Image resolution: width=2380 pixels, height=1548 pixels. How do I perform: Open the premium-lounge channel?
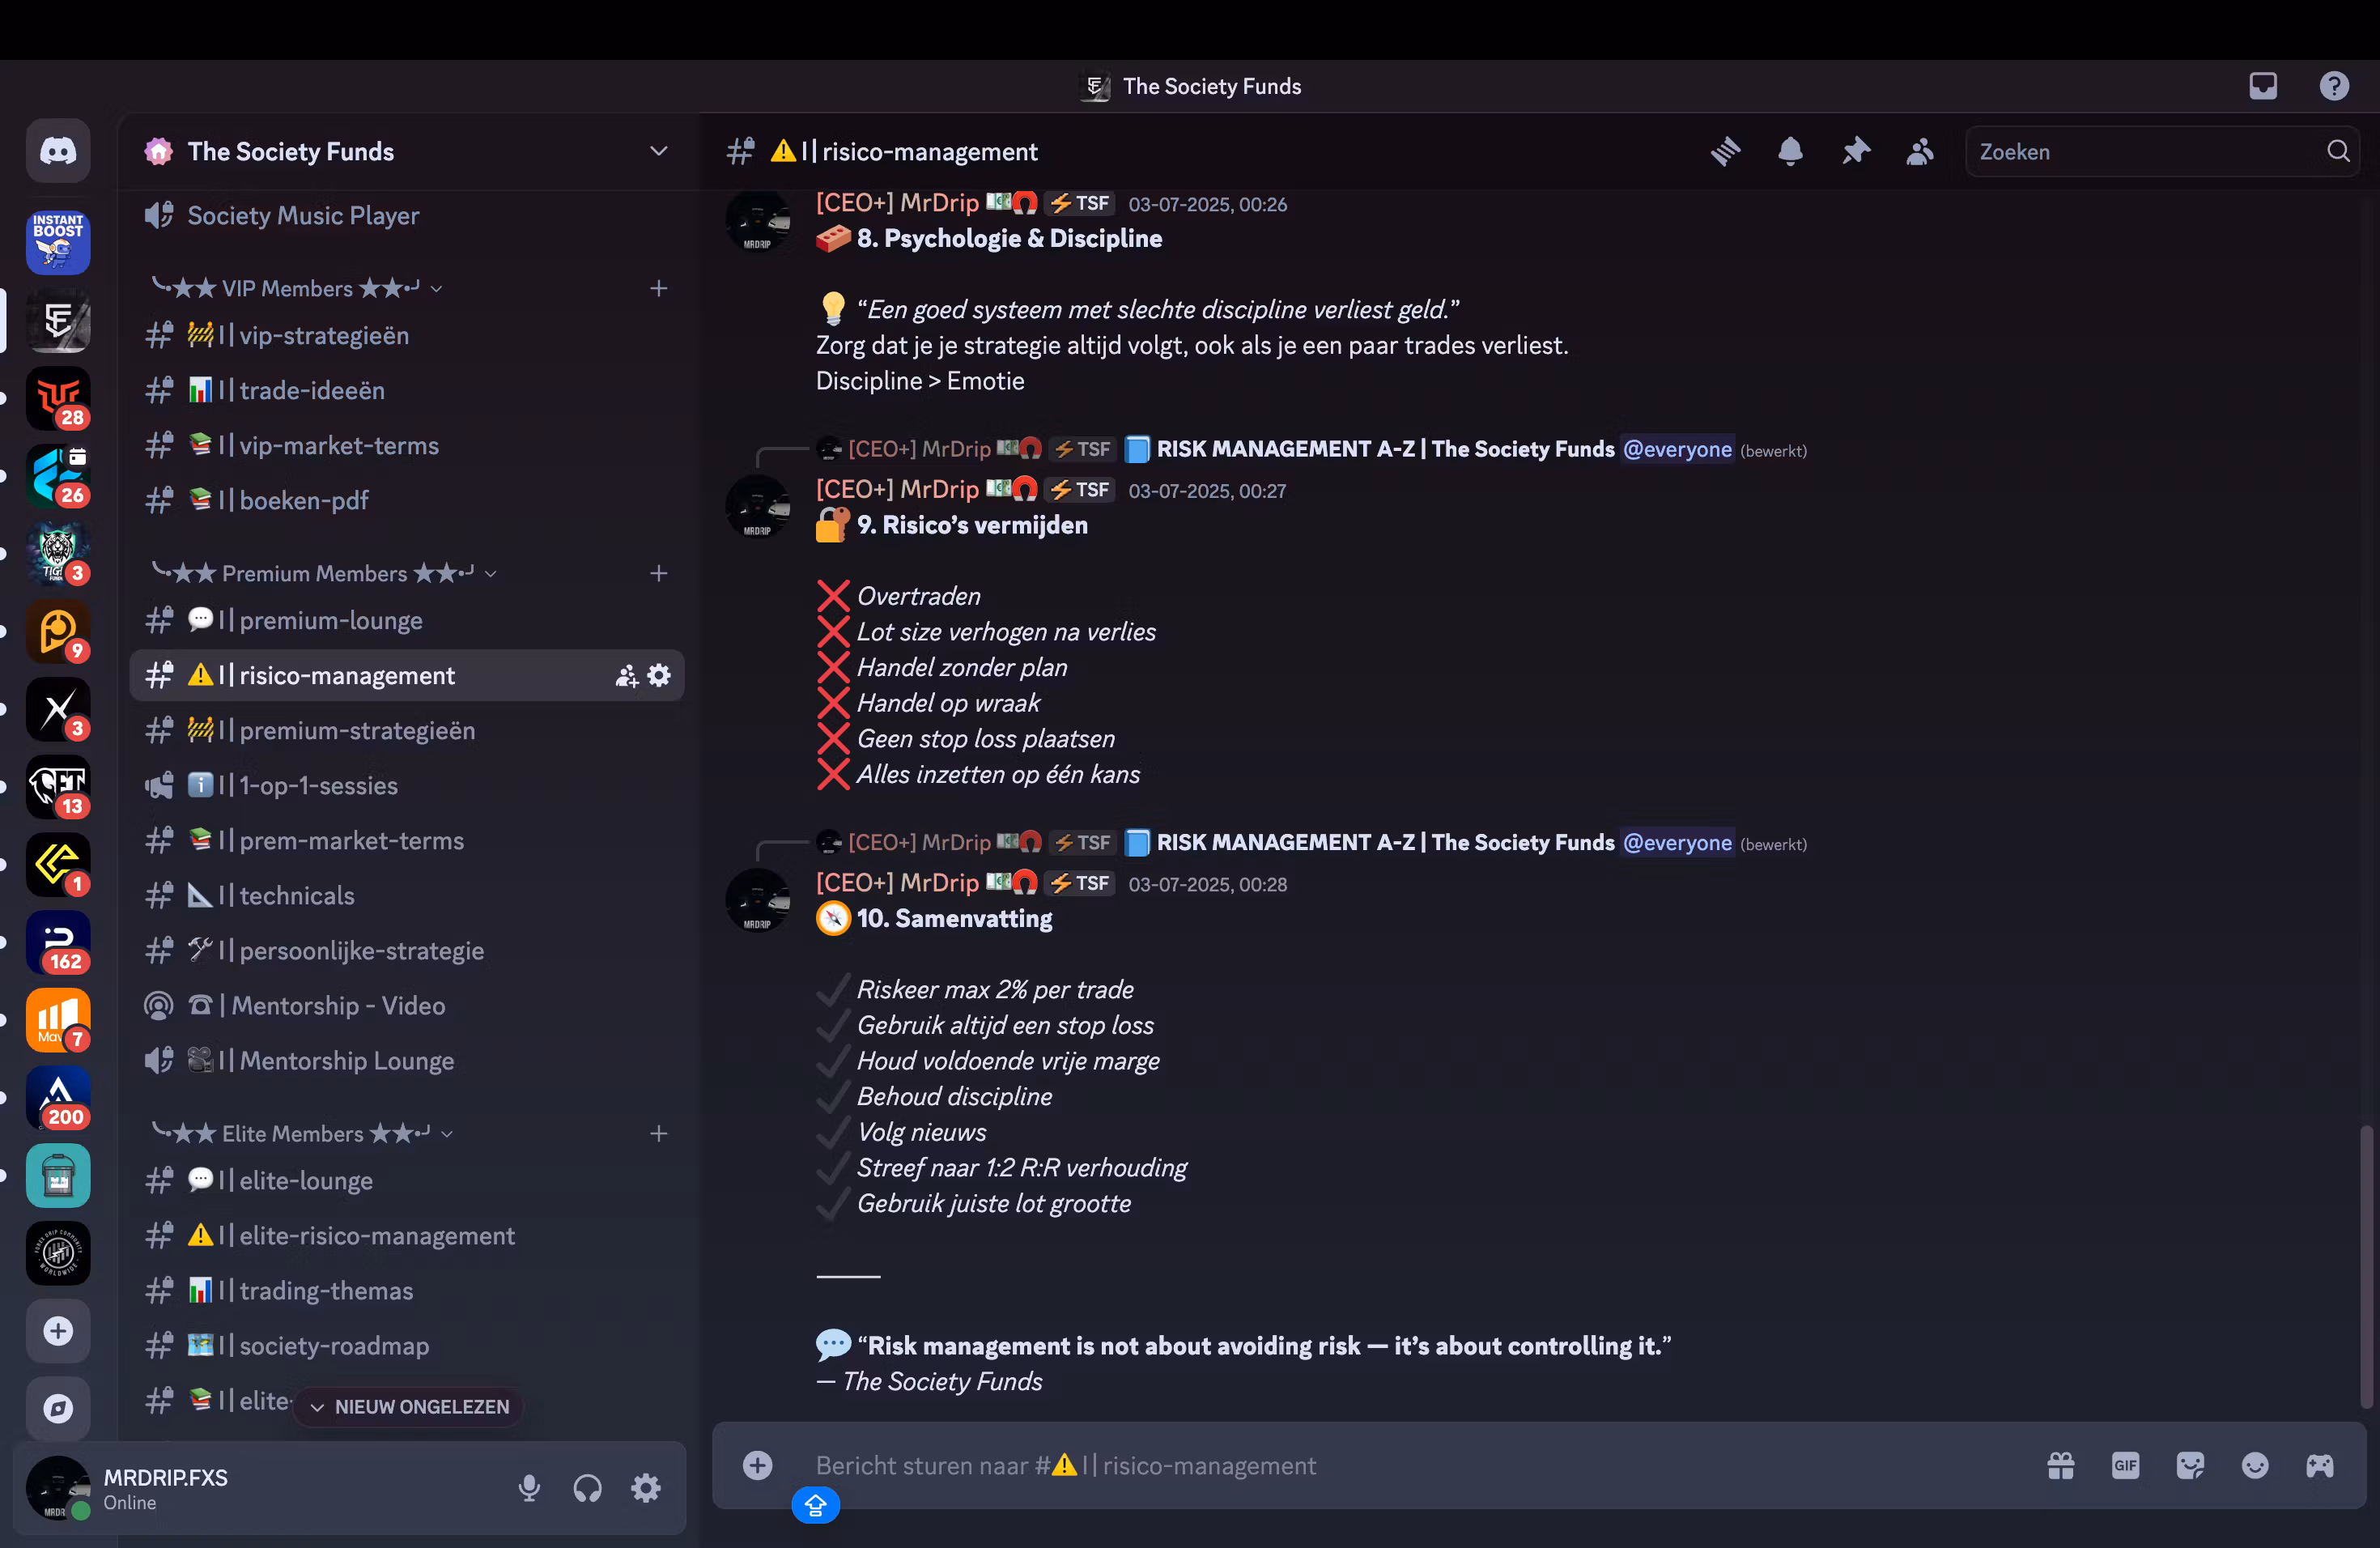coord(408,620)
